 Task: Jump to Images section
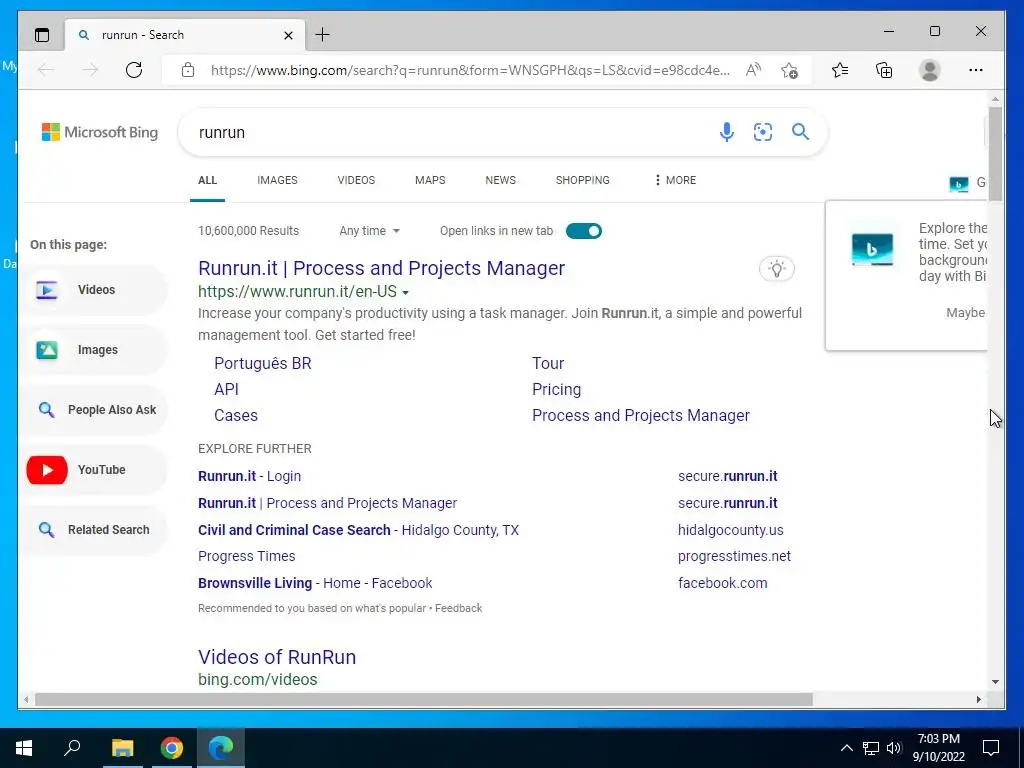pyautogui.click(x=93, y=350)
